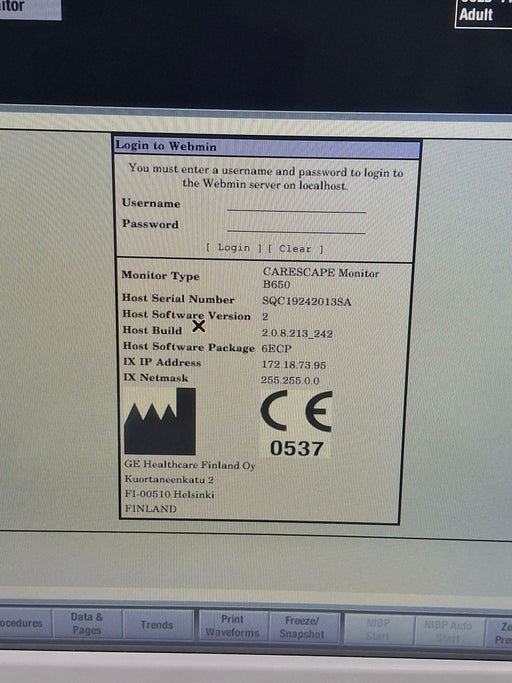Click the Username input field

coord(296,206)
